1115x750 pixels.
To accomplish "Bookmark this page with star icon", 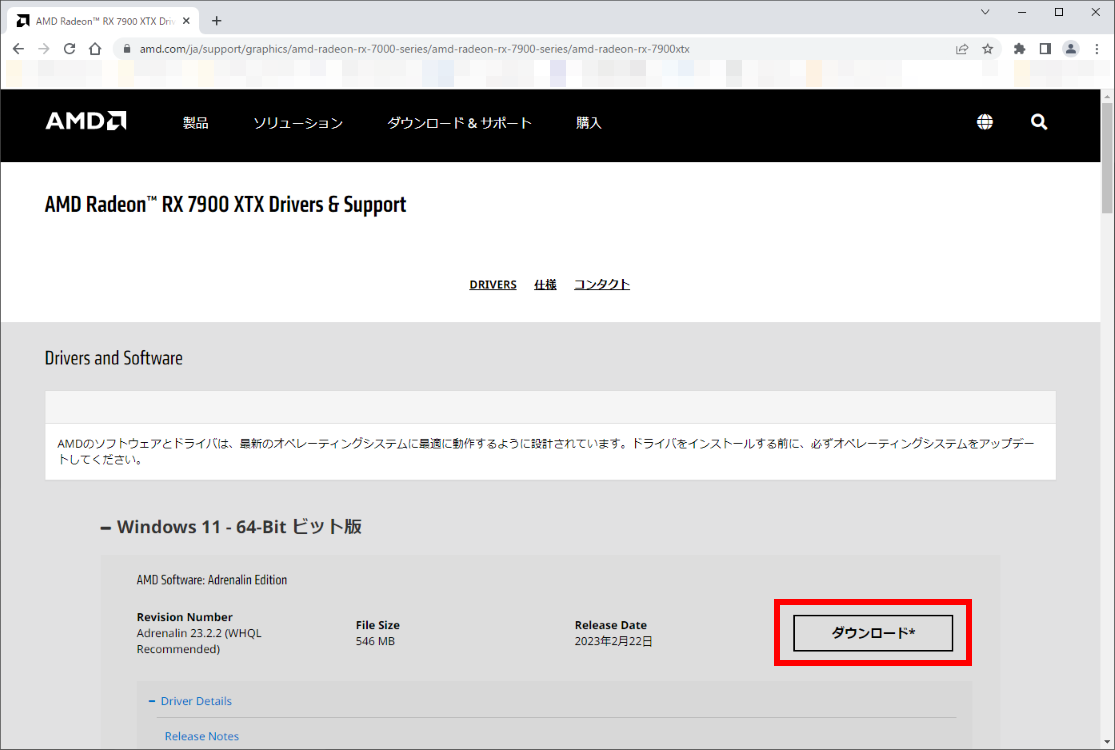I will click(x=988, y=49).
